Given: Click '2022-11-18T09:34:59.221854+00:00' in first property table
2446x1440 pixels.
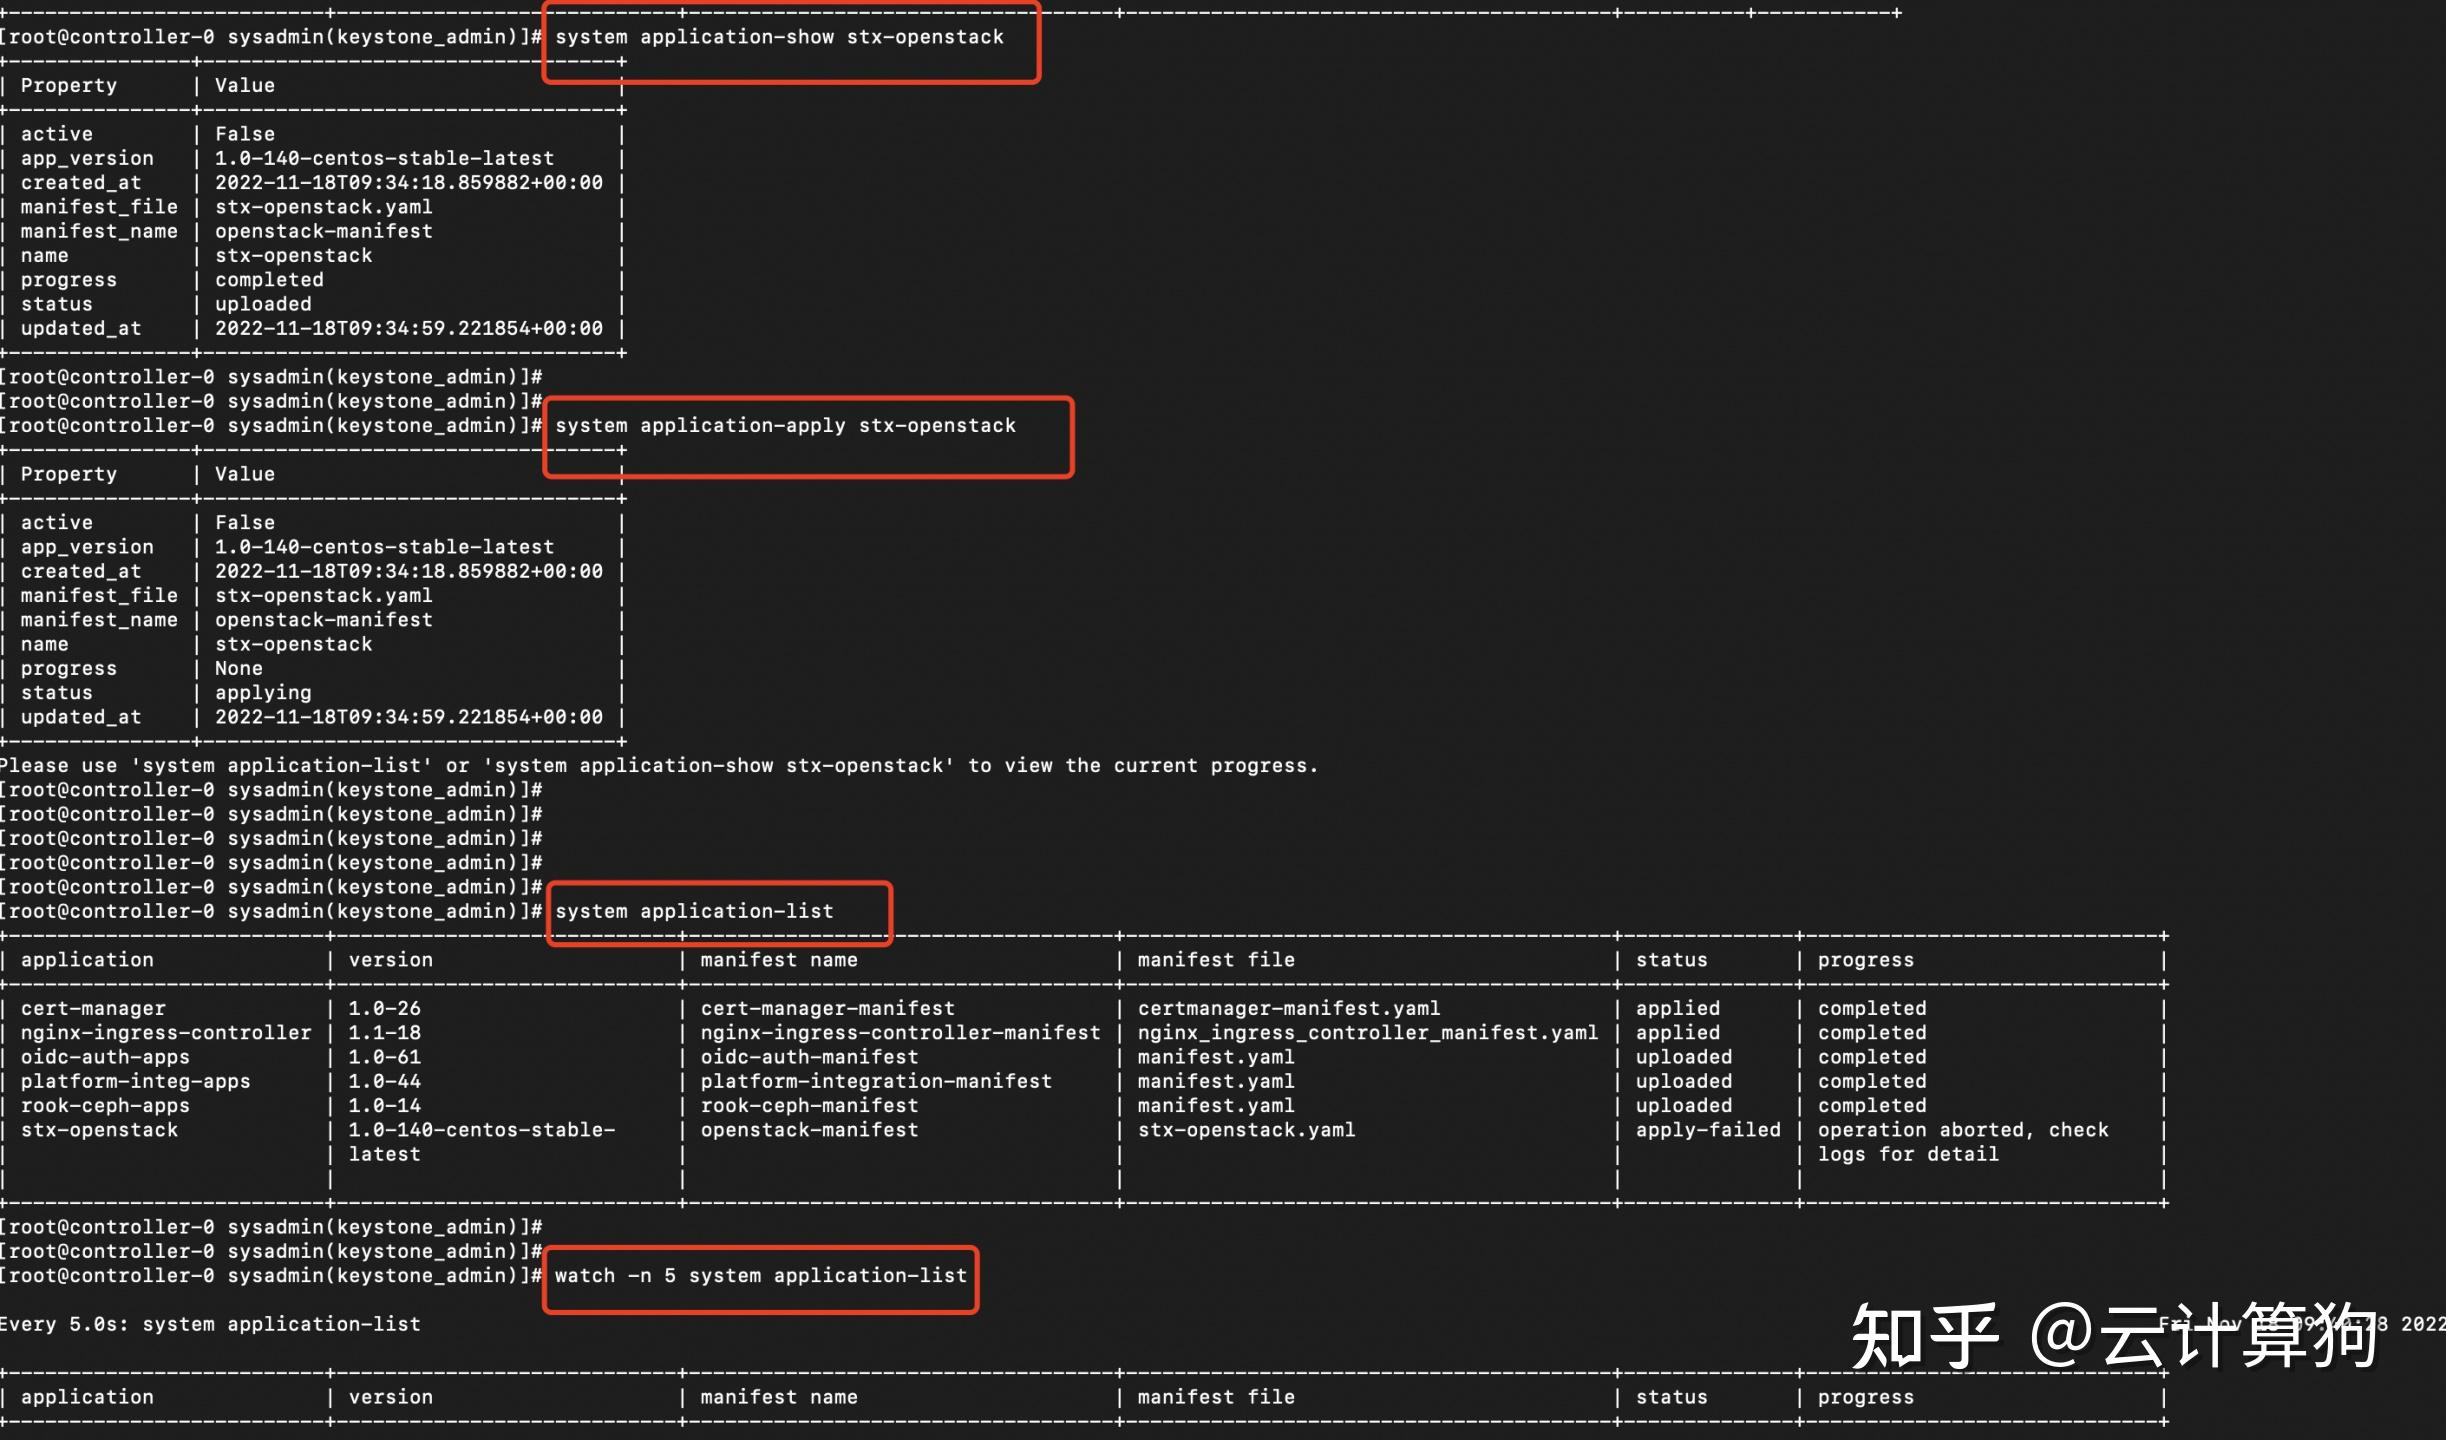Looking at the screenshot, I should click(x=409, y=329).
